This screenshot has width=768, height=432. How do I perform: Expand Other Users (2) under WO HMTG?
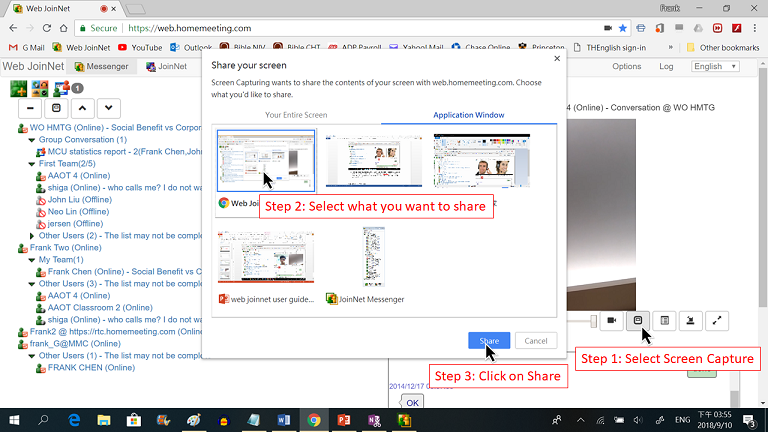click(32, 236)
